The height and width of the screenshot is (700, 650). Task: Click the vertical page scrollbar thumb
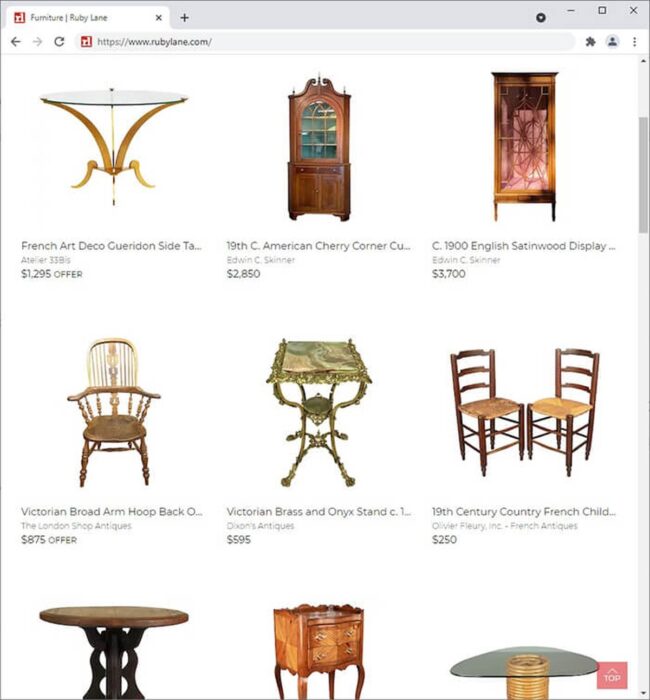(x=643, y=174)
